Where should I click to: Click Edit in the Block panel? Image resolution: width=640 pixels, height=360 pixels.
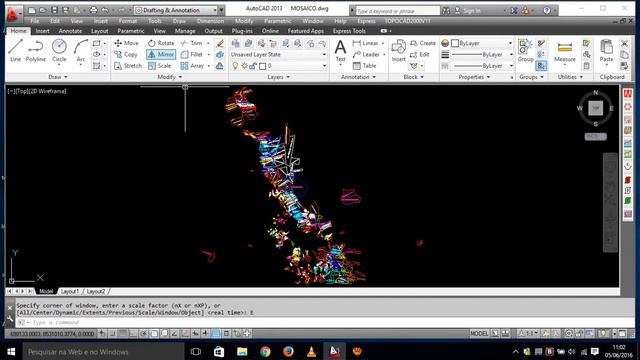point(420,54)
